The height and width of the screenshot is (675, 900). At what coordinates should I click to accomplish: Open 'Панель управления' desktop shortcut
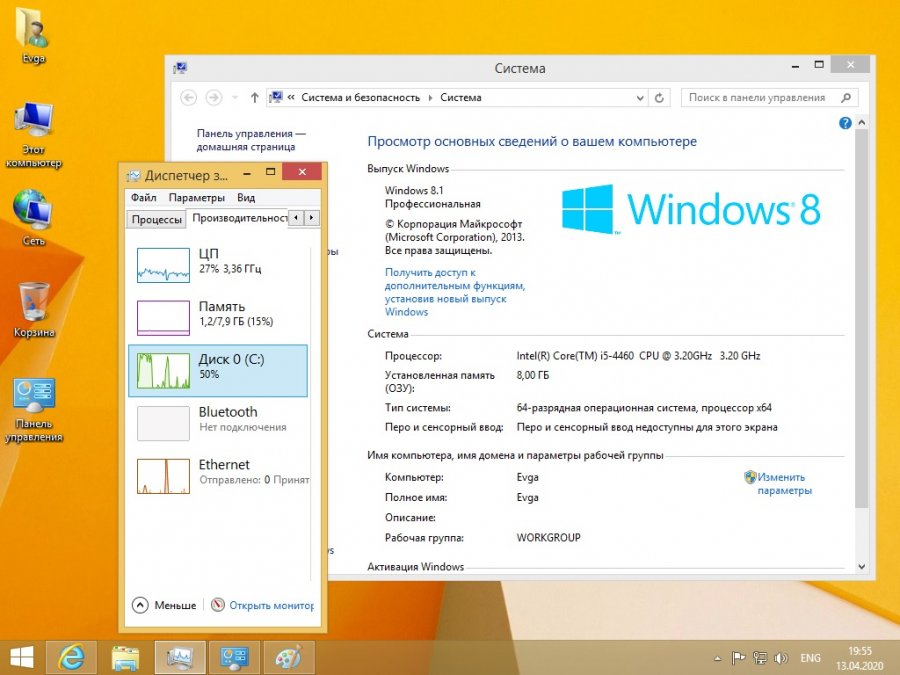pyautogui.click(x=34, y=410)
